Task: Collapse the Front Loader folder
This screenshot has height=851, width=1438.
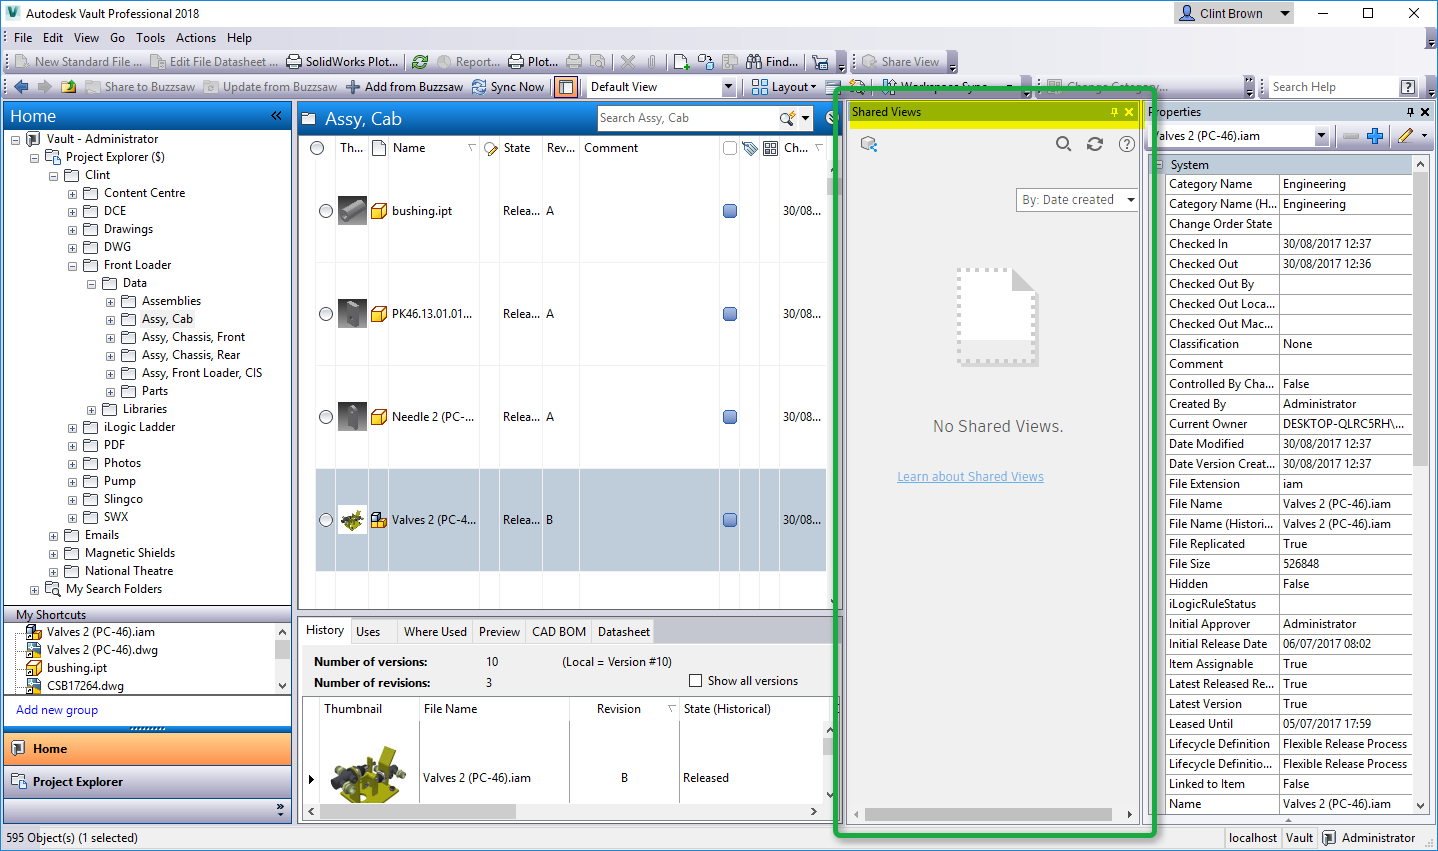Action: [x=72, y=266]
